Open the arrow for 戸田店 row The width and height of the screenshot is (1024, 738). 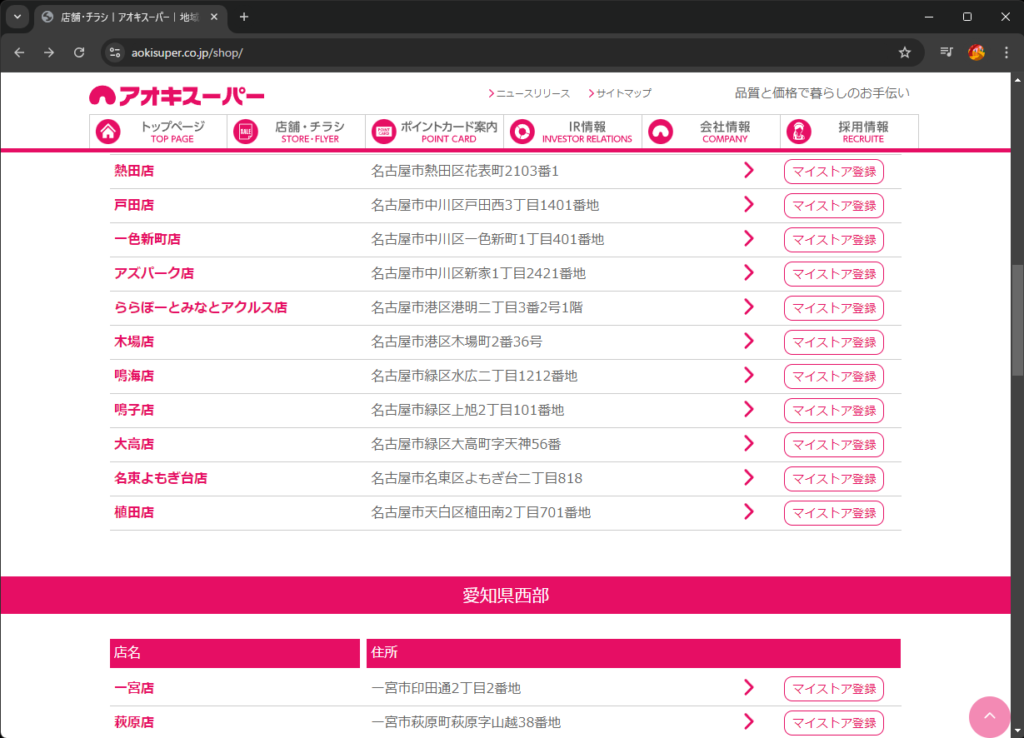click(x=749, y=204)
